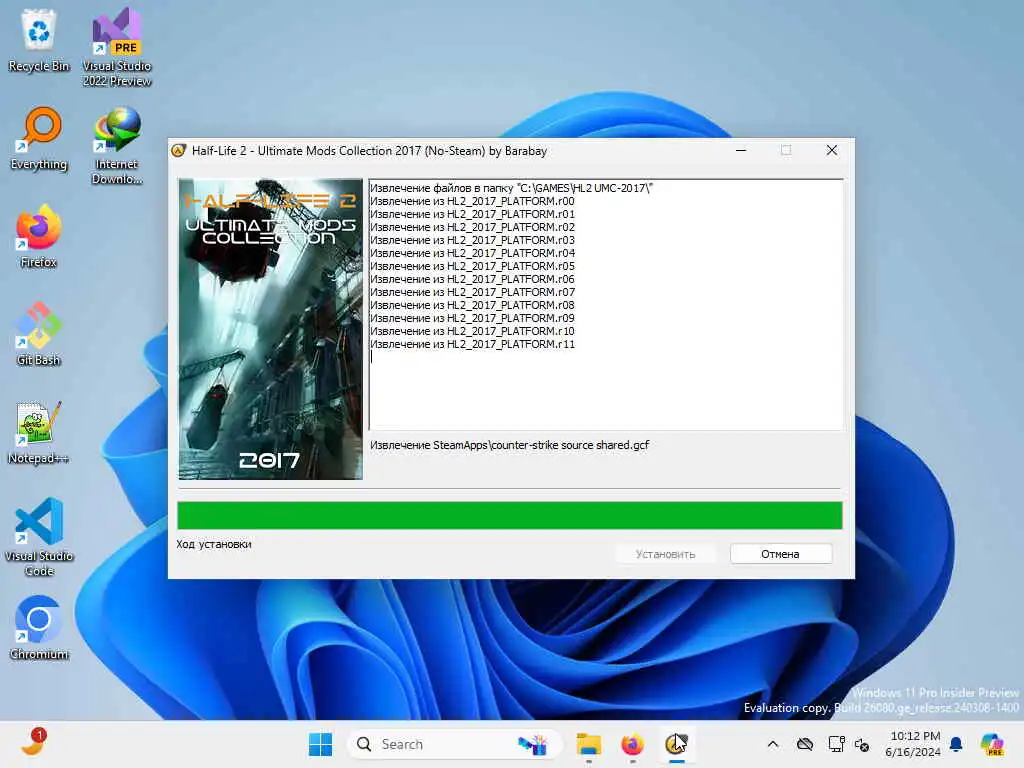Click the 'counter-strike source shared.gcf' status text
Screen dimensions: 1024x768
click(509, 445)
